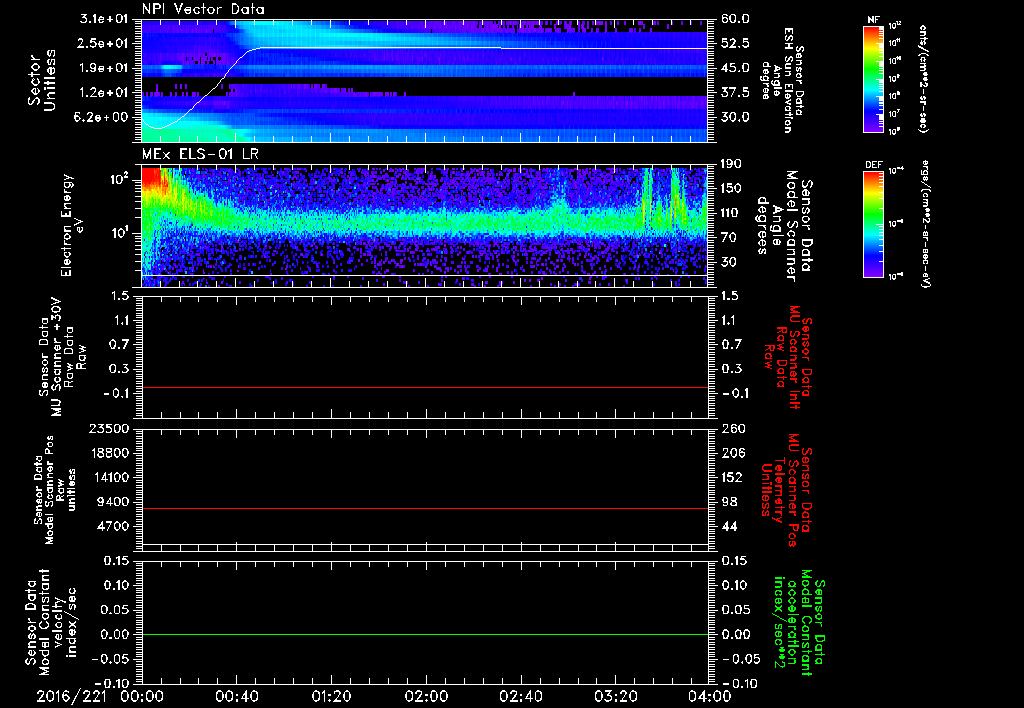
Task: Click the '37.5' elevation angle tick
Action: point(735,93)
